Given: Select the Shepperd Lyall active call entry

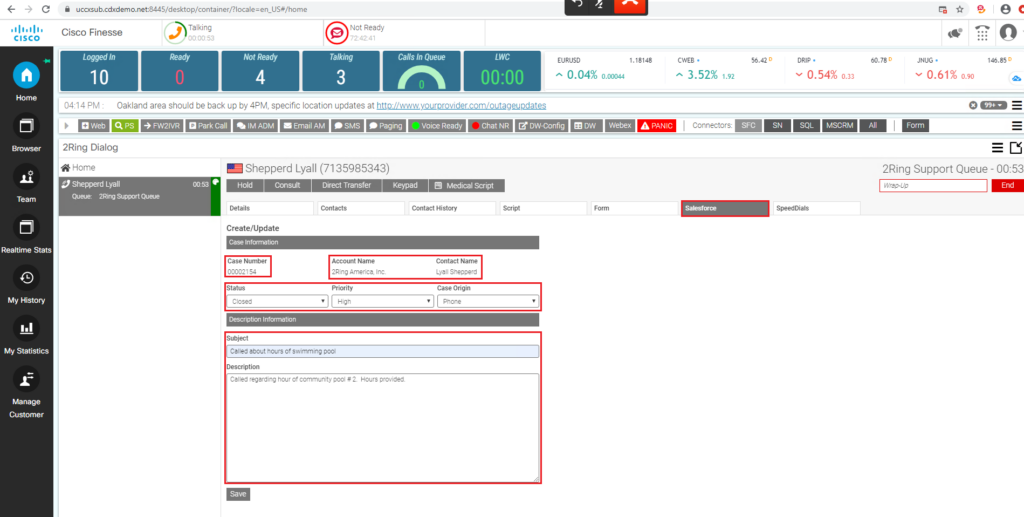Looking at the screenshot, I should pyautogui.click(x=138, y=196).
